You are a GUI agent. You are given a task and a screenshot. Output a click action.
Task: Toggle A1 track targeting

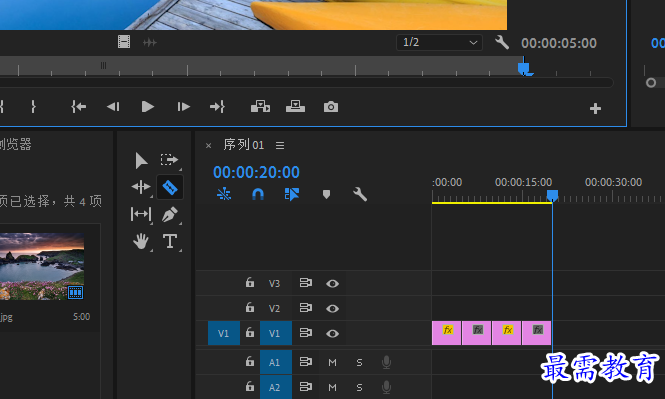coord(276,362)
